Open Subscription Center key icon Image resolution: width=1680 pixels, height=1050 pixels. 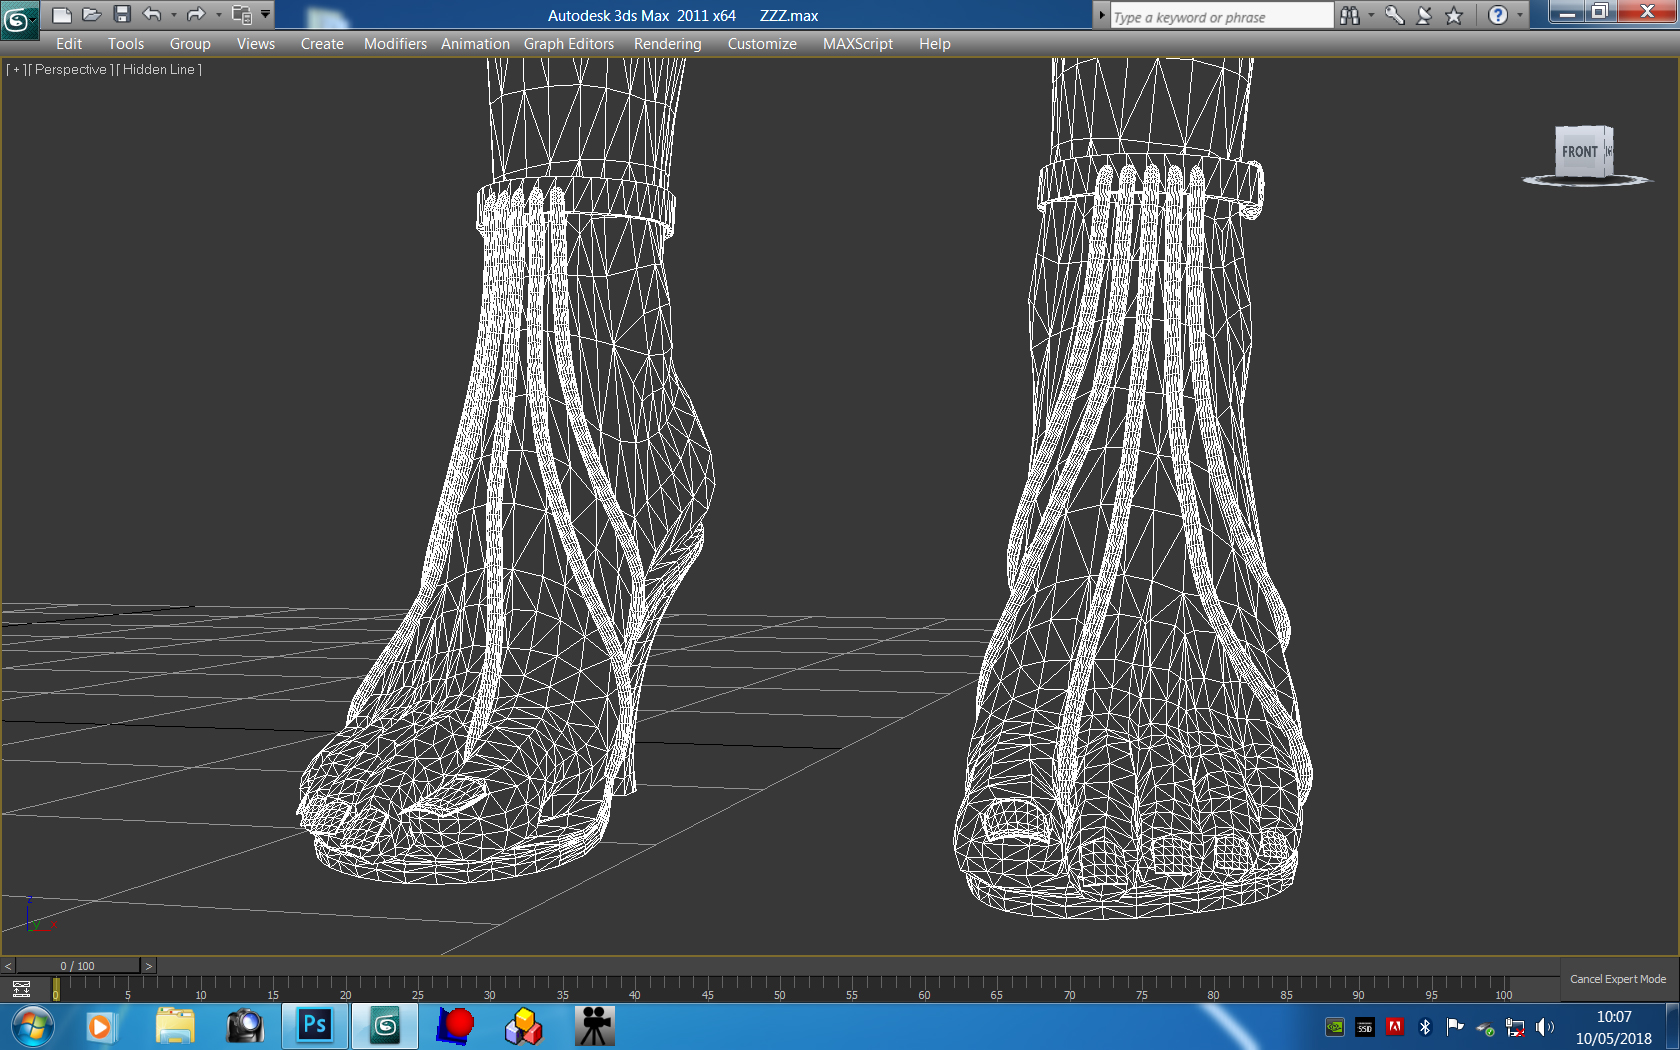(x=1395, y=15)
